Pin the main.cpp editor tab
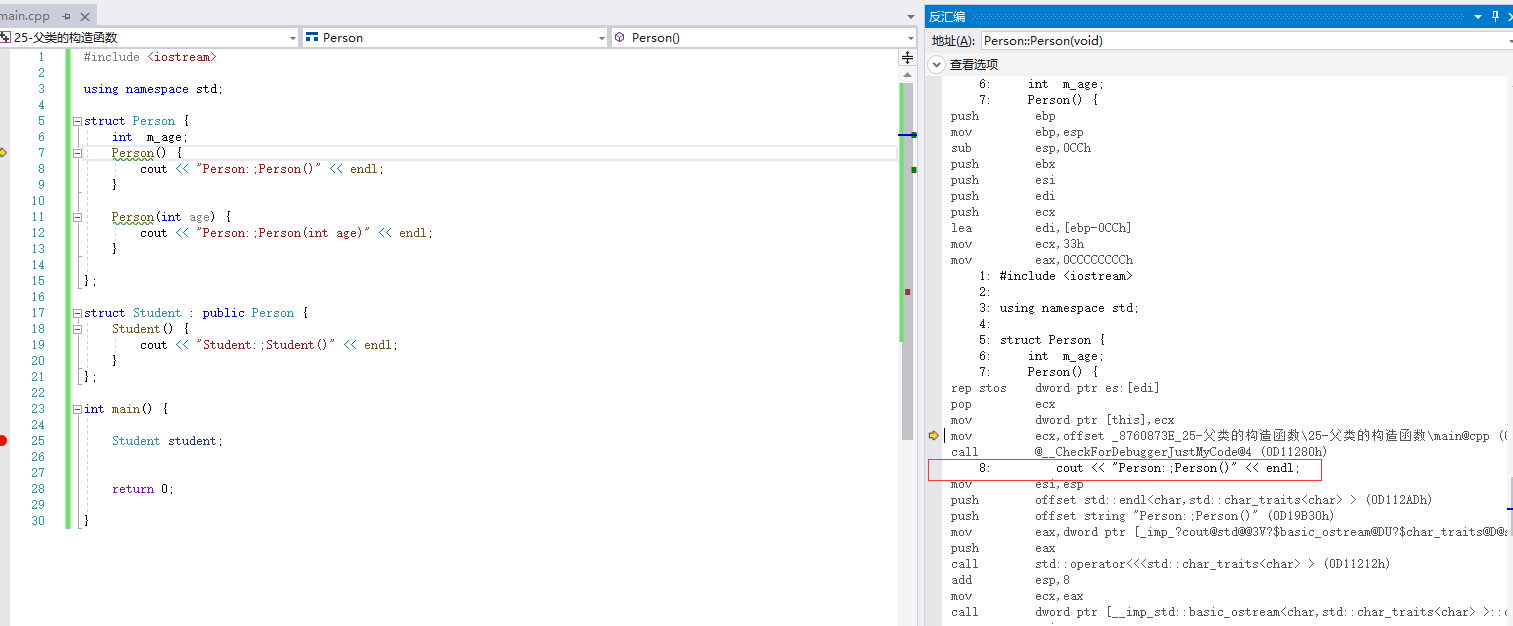 point(66,16)
